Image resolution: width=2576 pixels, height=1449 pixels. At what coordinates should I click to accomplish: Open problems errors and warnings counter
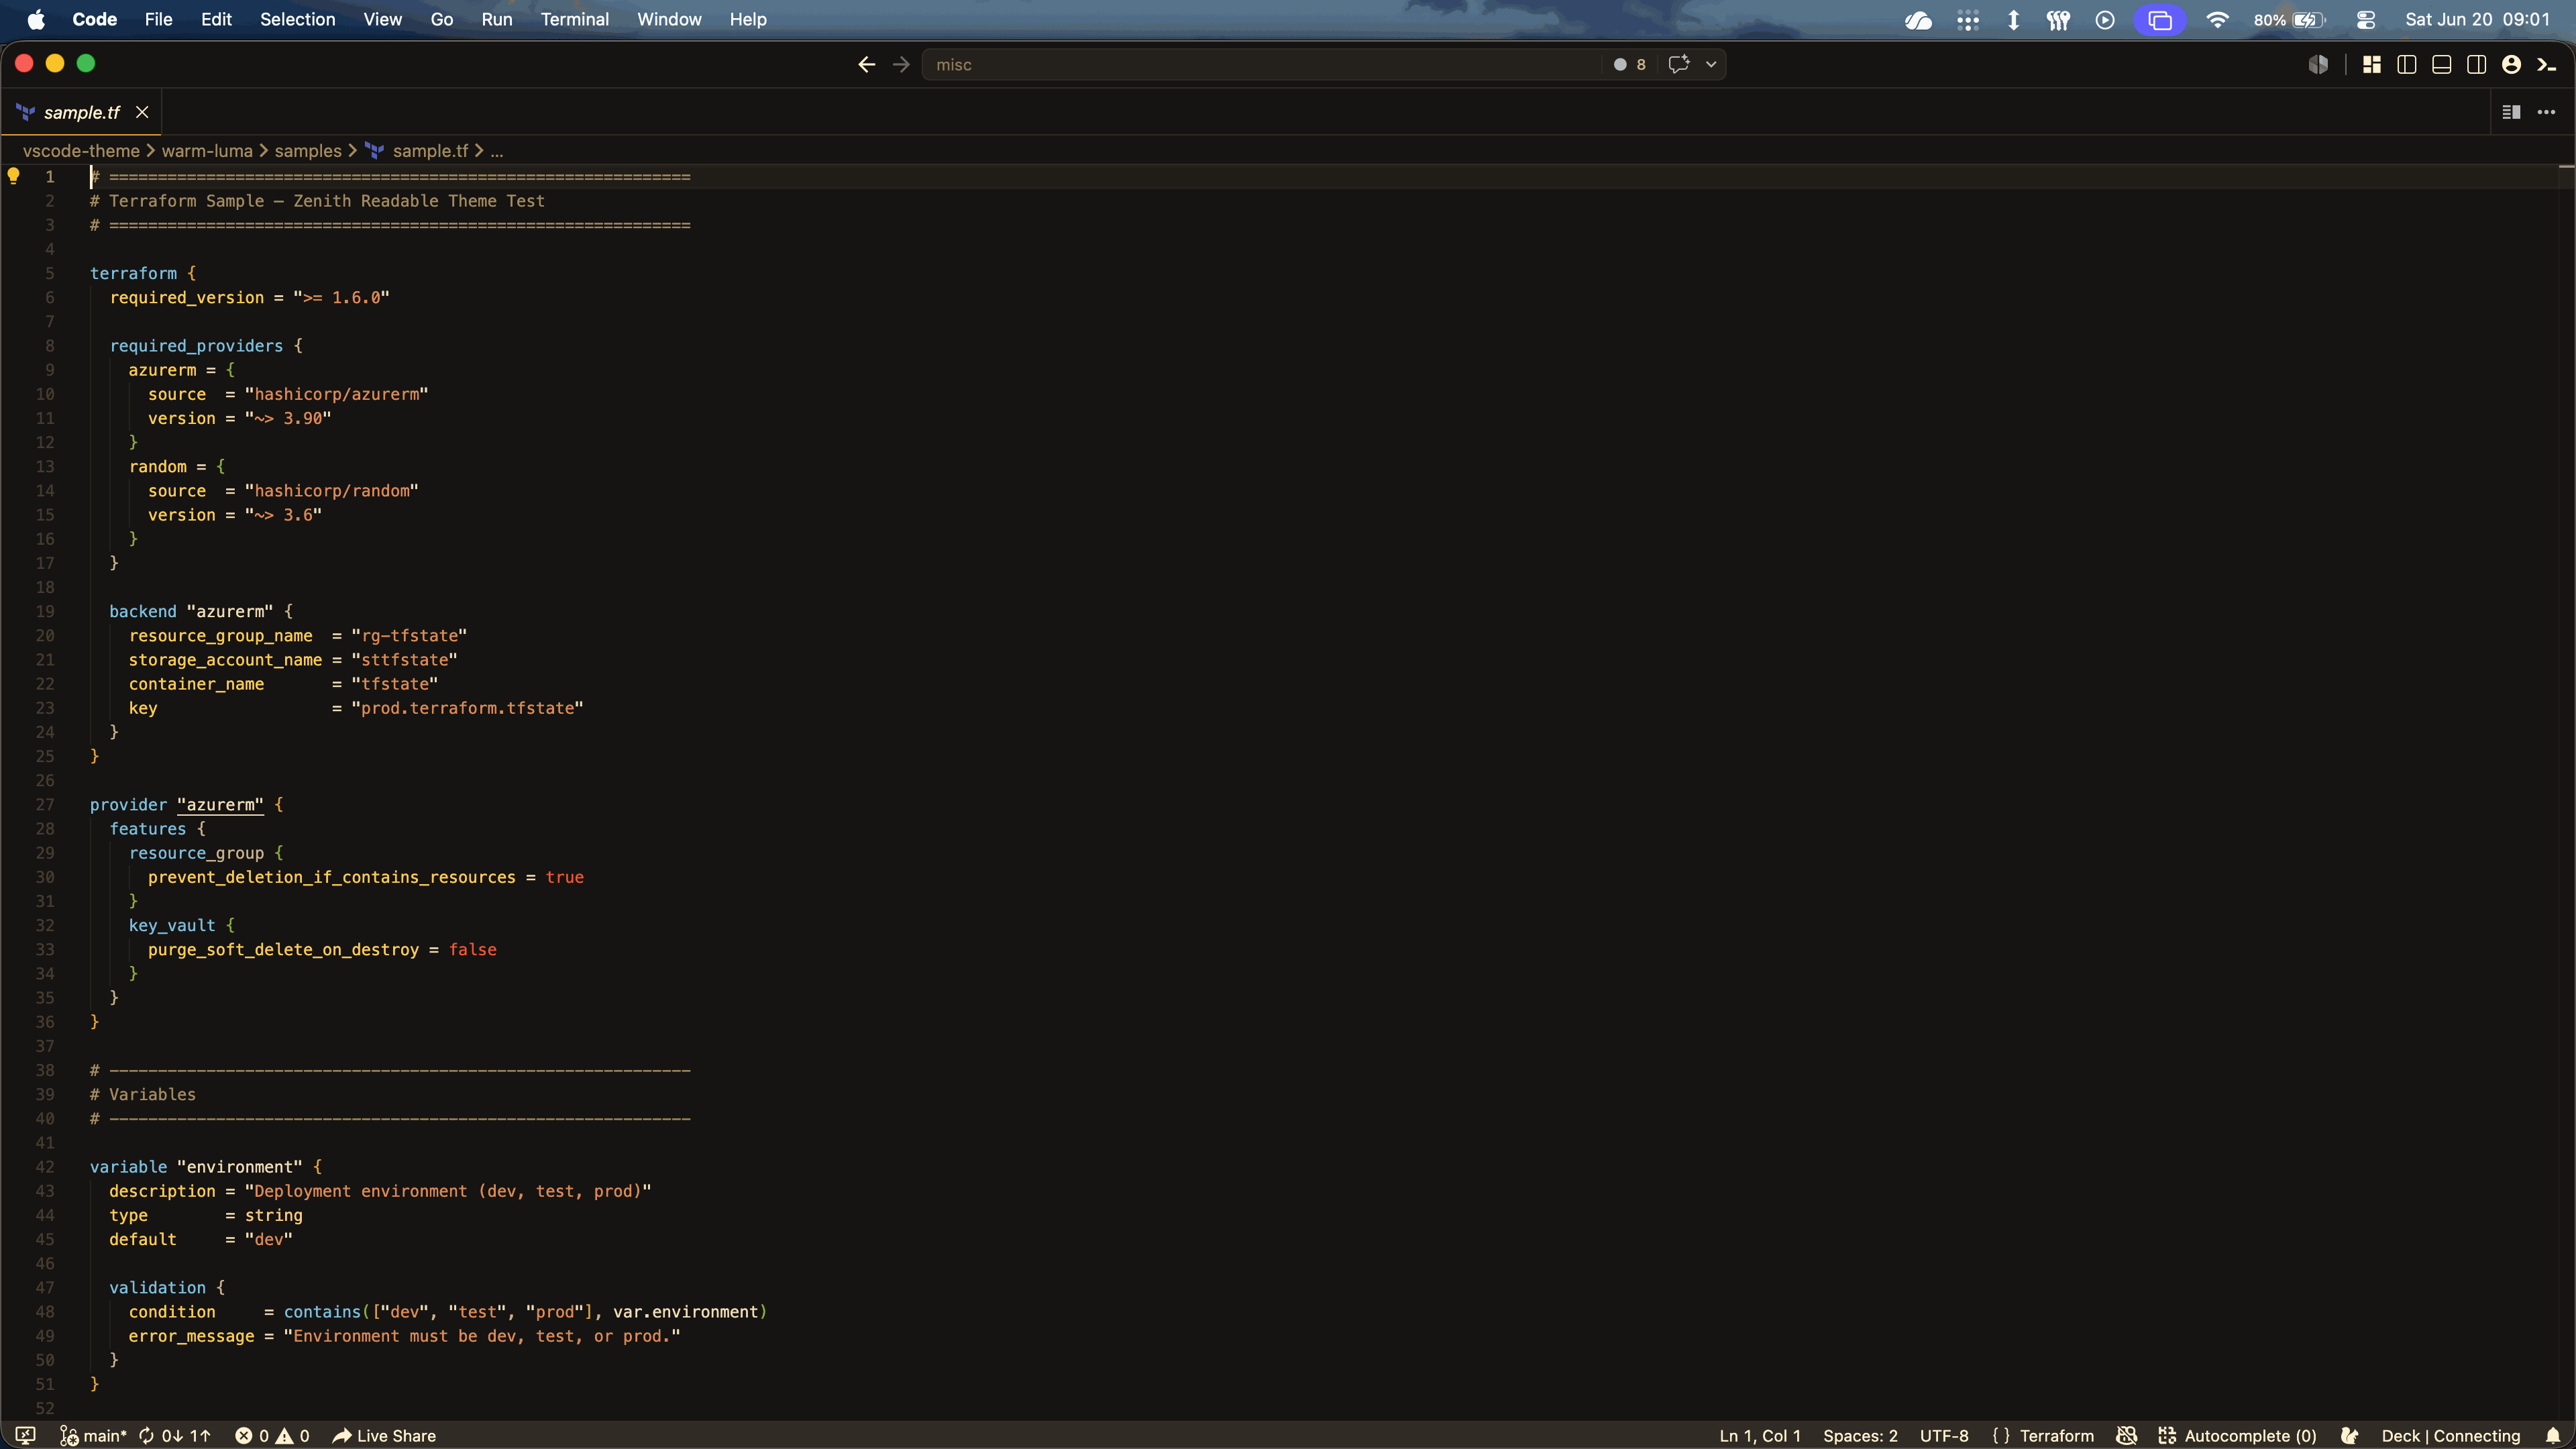pos(272,1435)
